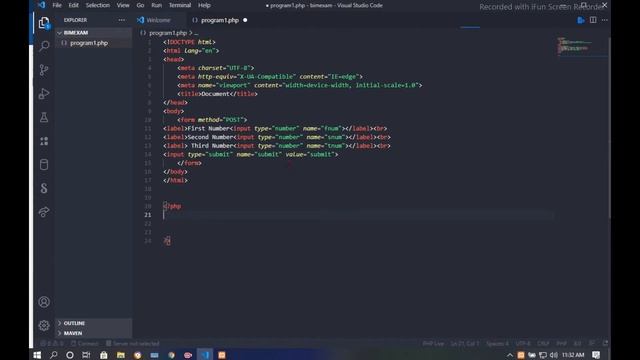Select program1.php in Explorer tree

pos(93,43)
